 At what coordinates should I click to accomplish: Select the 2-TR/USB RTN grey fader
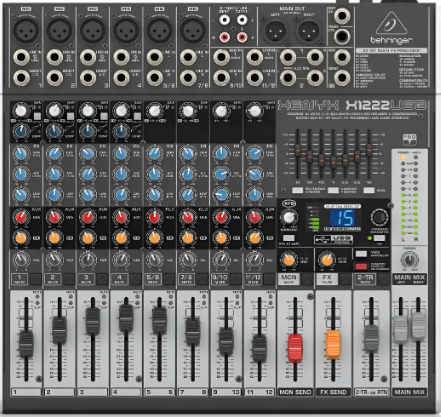371,338
